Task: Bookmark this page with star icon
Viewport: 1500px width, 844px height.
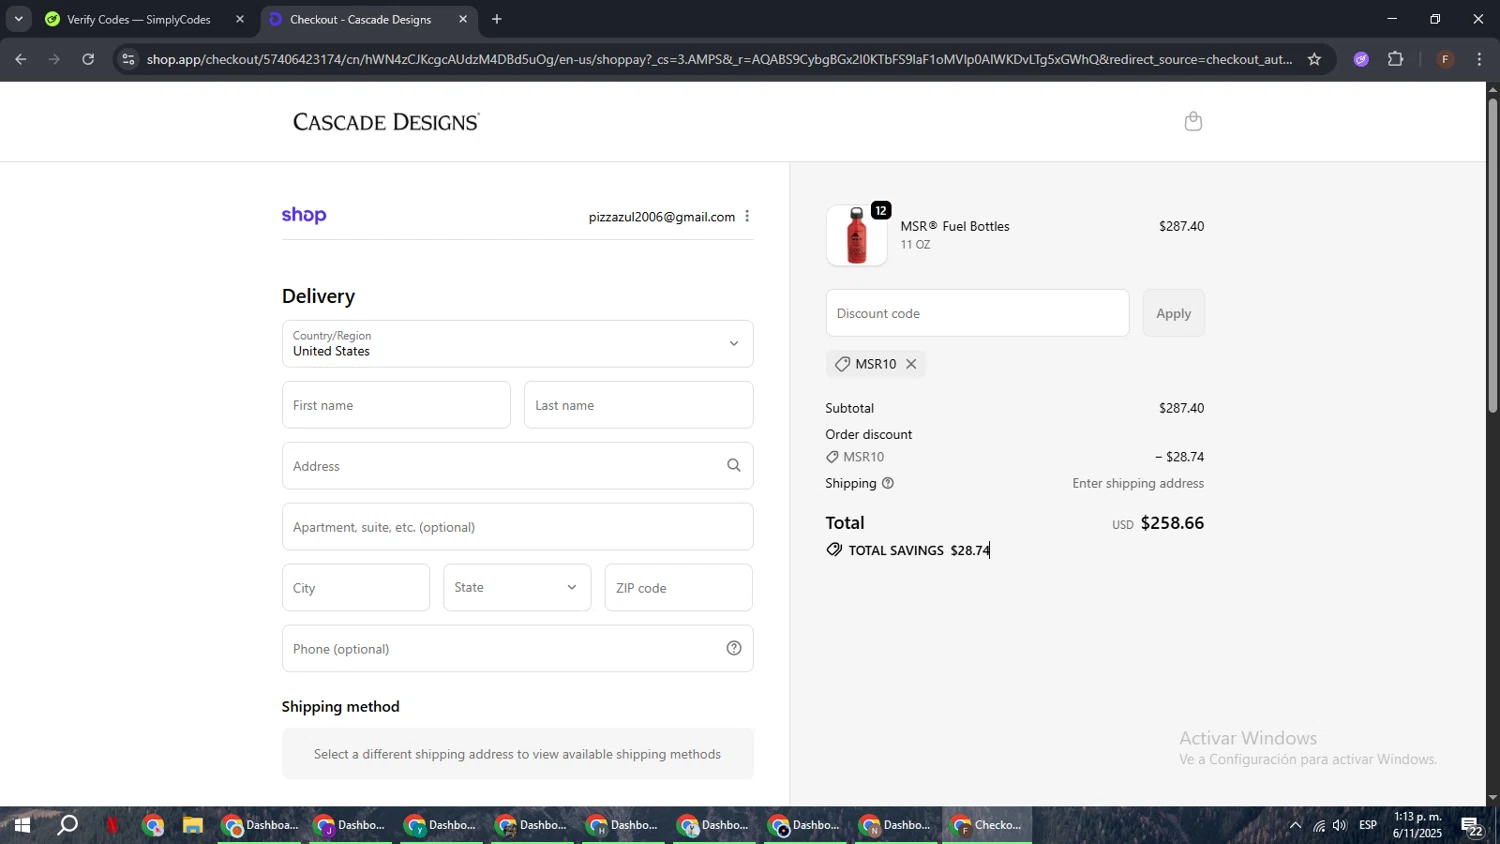Action: (1314, 59)
